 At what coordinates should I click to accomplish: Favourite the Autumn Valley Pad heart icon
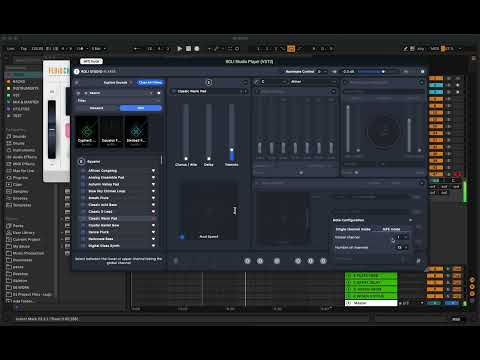pyautogui.click(x=153, y=184)
